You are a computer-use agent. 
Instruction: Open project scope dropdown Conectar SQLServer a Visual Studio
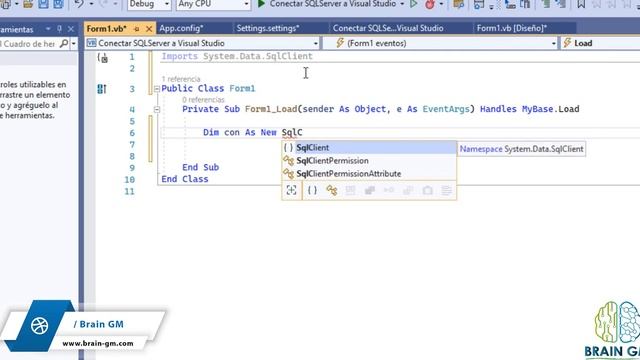pyautogui.click(x=202, y=43)
